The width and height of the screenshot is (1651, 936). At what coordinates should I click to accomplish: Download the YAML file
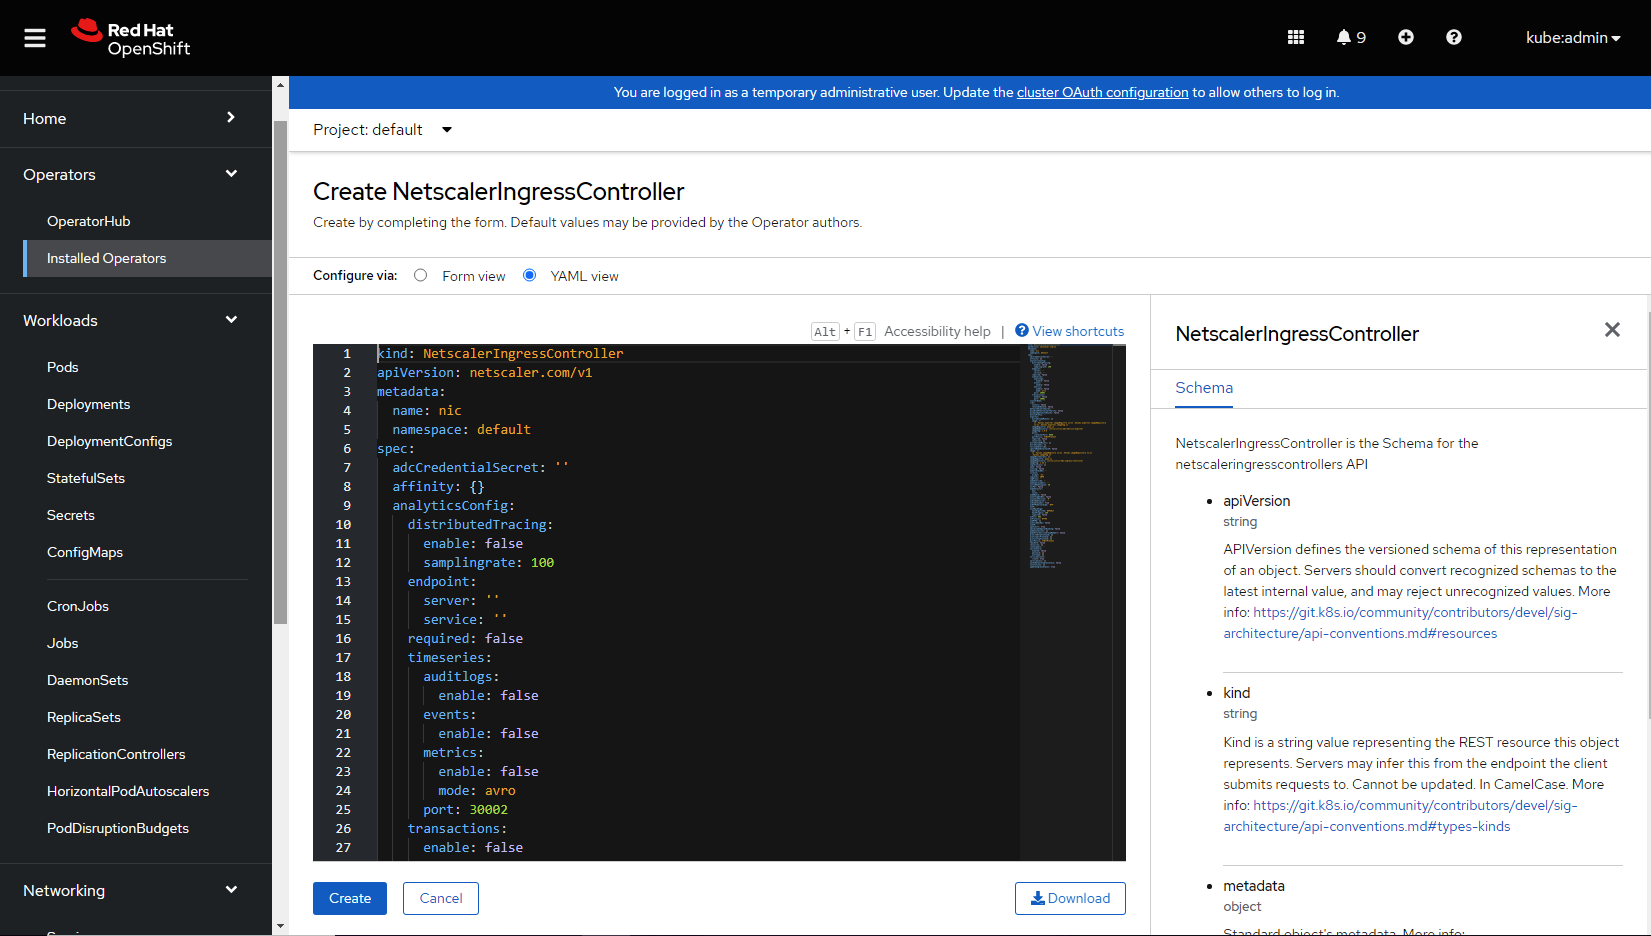(x=1070, y=898)
